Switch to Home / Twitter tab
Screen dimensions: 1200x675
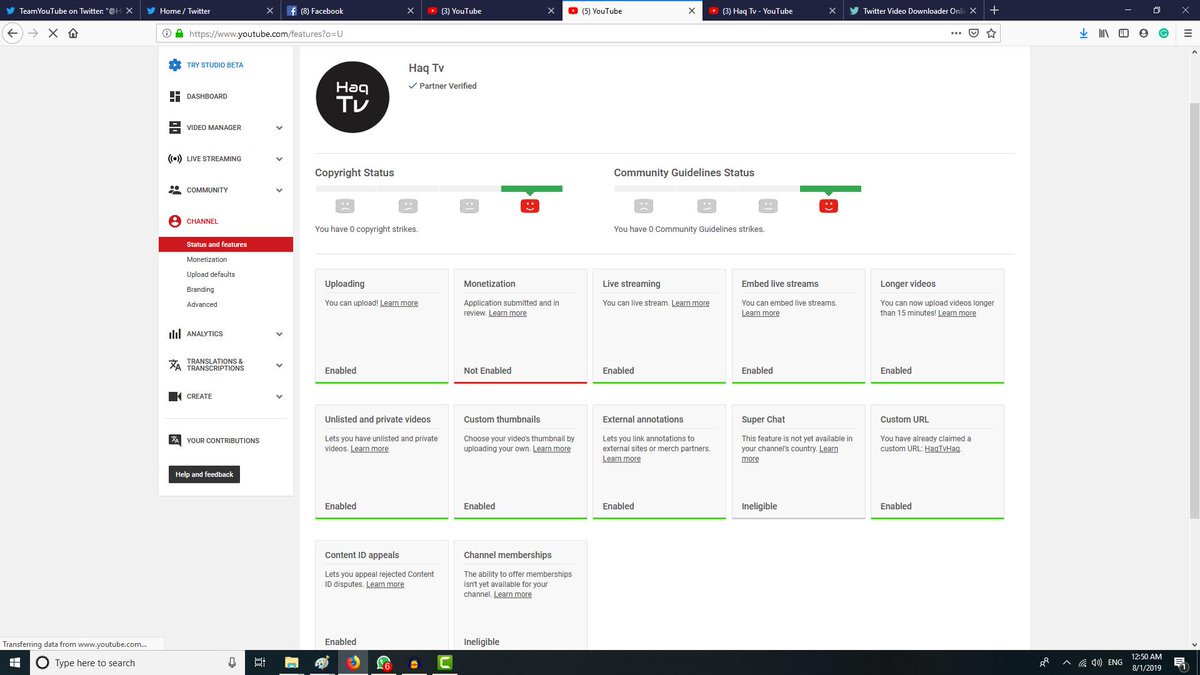coord(208,10)
